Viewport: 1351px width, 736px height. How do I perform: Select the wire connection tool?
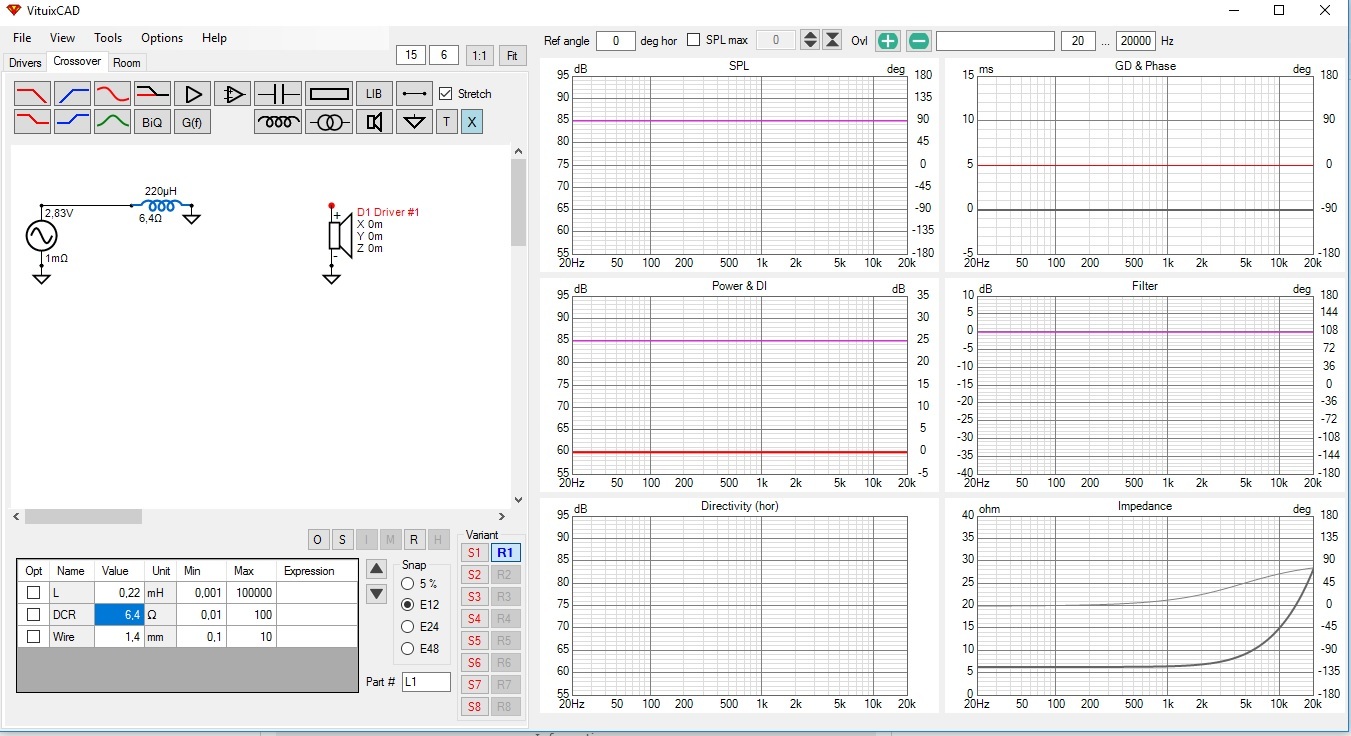[x=414, y=94]
